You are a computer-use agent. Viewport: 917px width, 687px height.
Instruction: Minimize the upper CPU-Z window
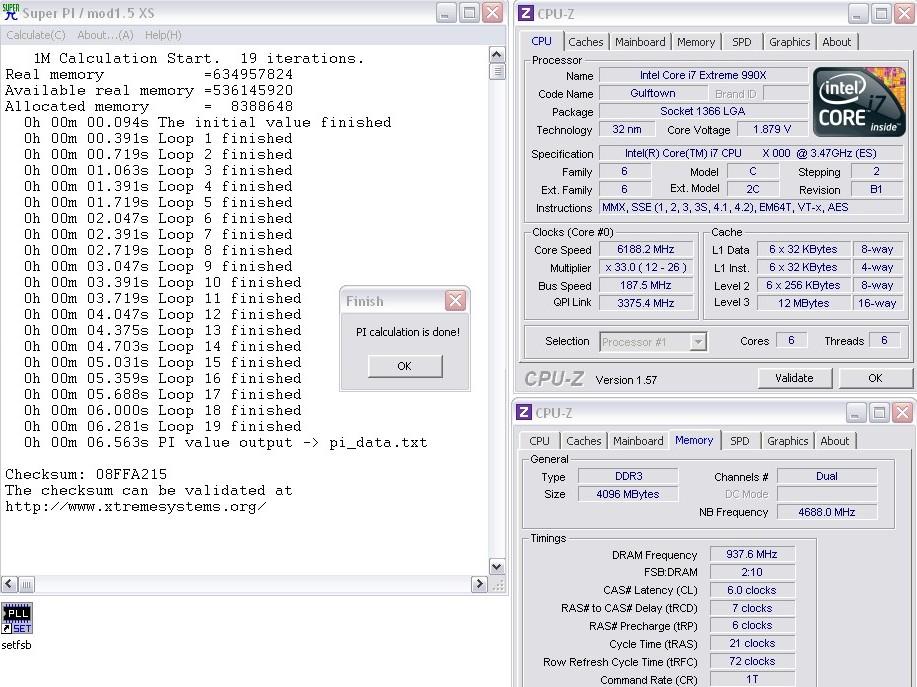[858, 14]
